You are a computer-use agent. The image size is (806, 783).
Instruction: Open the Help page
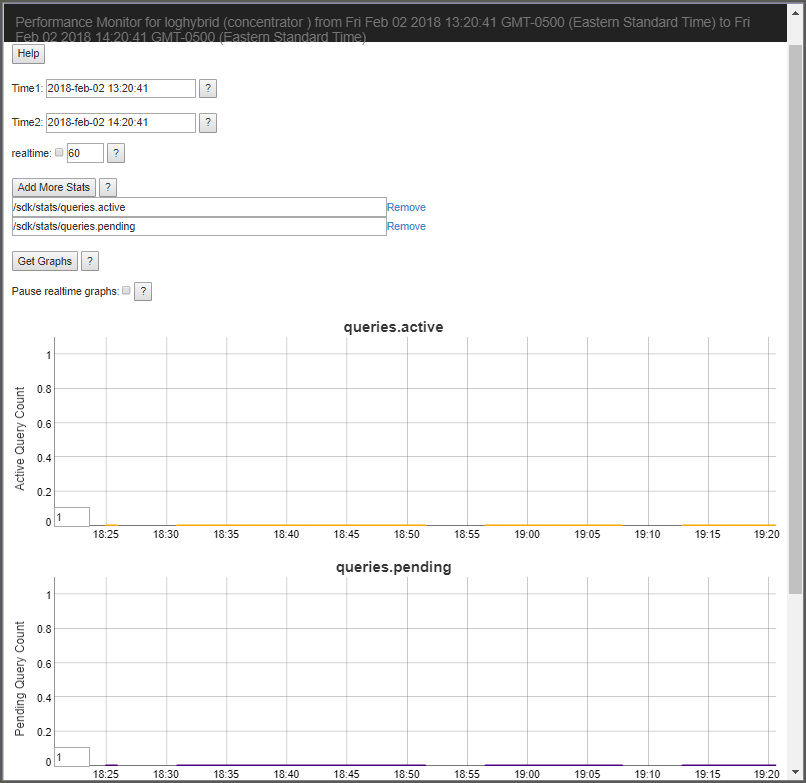coord(27,53)
